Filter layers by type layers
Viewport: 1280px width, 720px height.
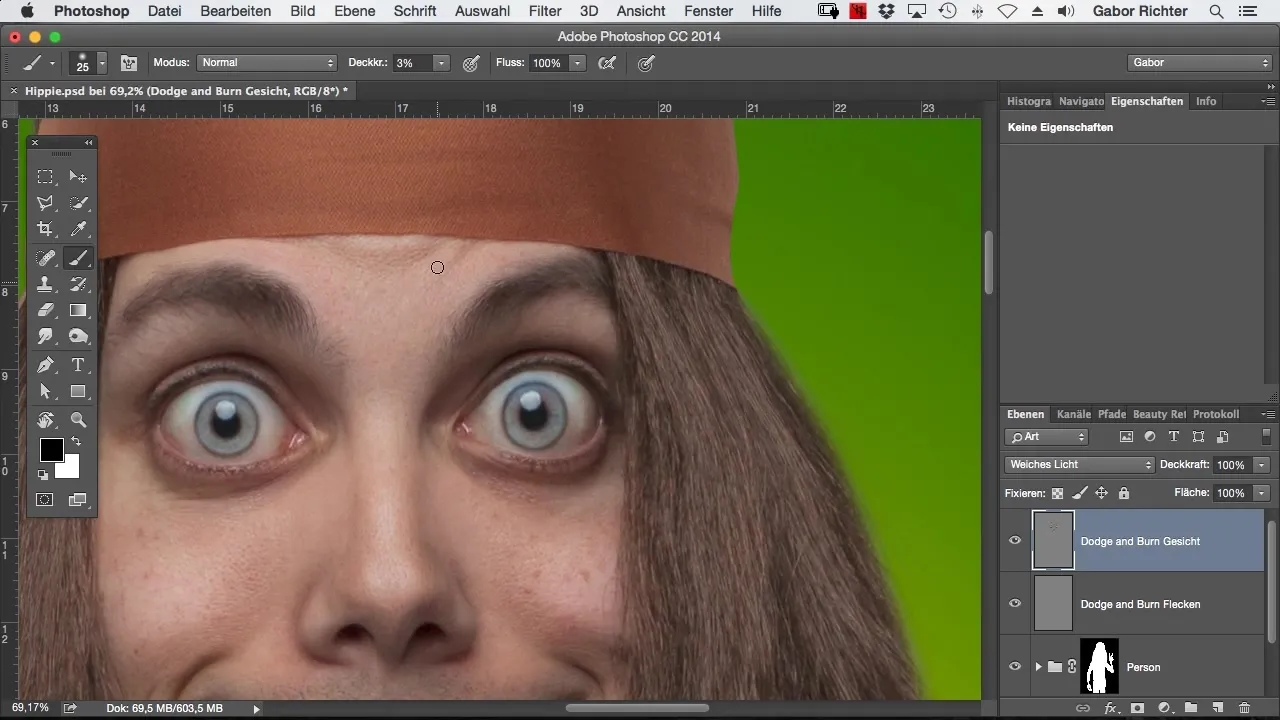tap(1174, 437)
